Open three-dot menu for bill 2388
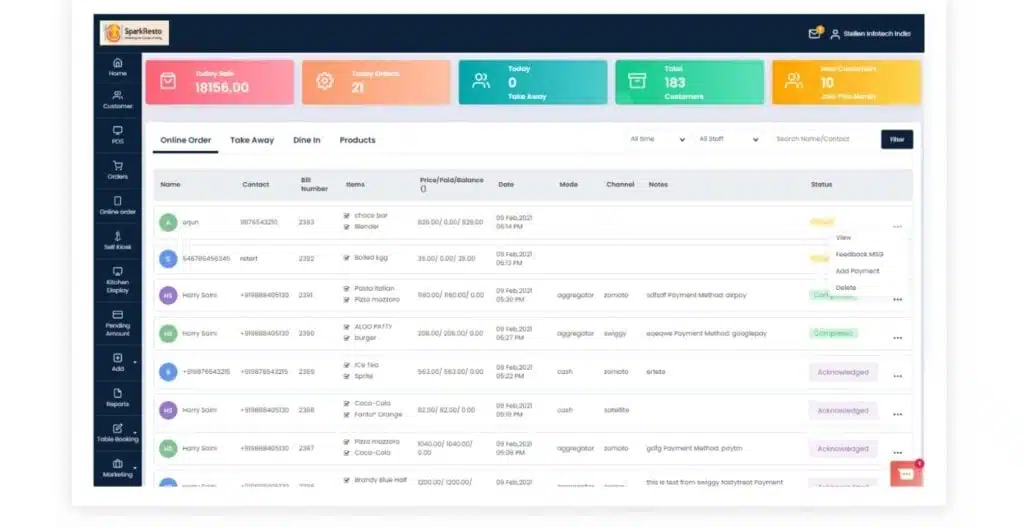The width and height of the screenshot is (1024, 527). point(897,414)
